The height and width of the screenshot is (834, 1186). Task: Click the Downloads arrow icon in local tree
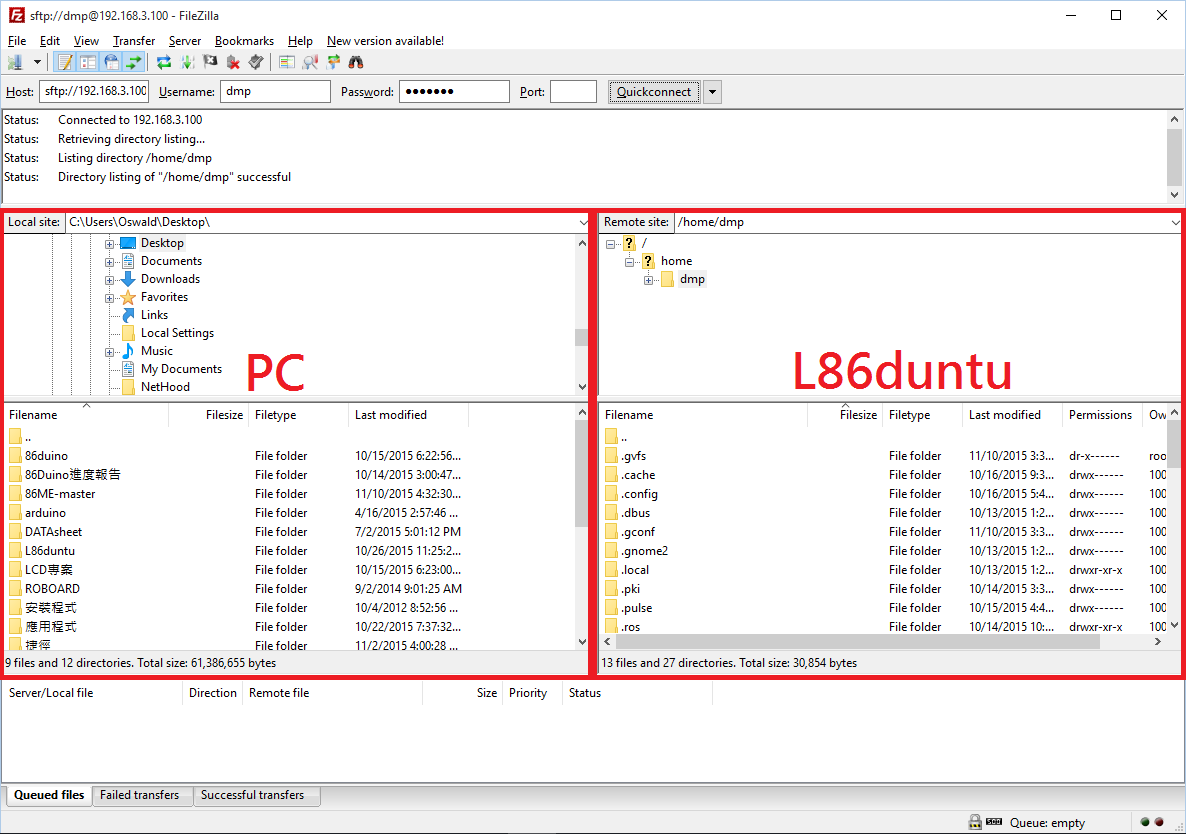(128, 279)
